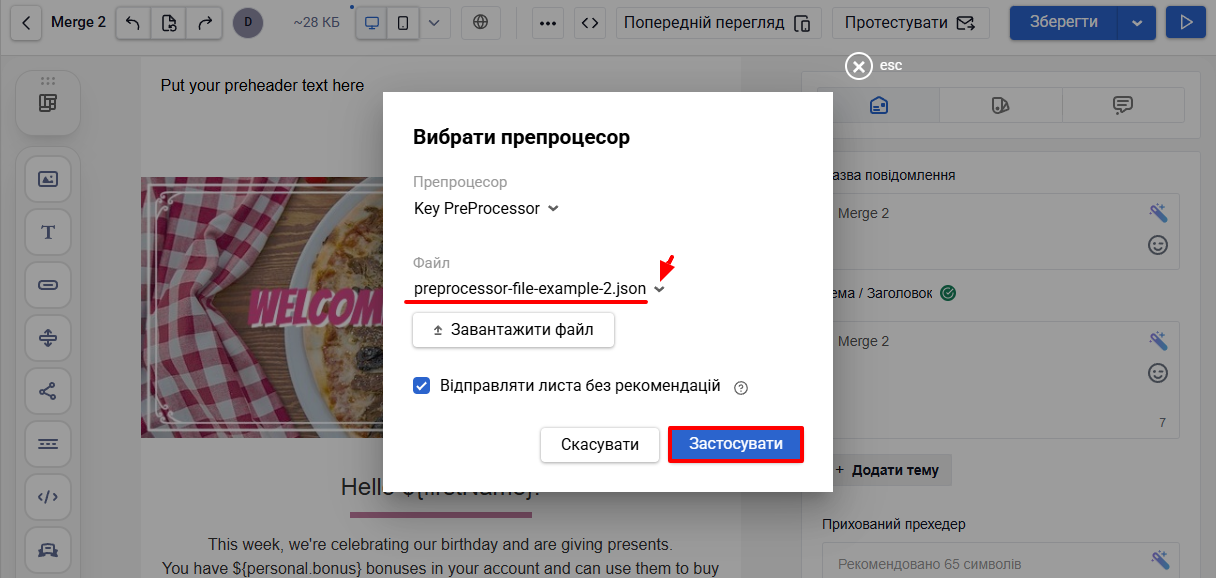Image resolution: width=1216 pixels, height=578 pixels.
Task: Click the Застосувати button
Action: pyautogui.click(x=736, y=444)
